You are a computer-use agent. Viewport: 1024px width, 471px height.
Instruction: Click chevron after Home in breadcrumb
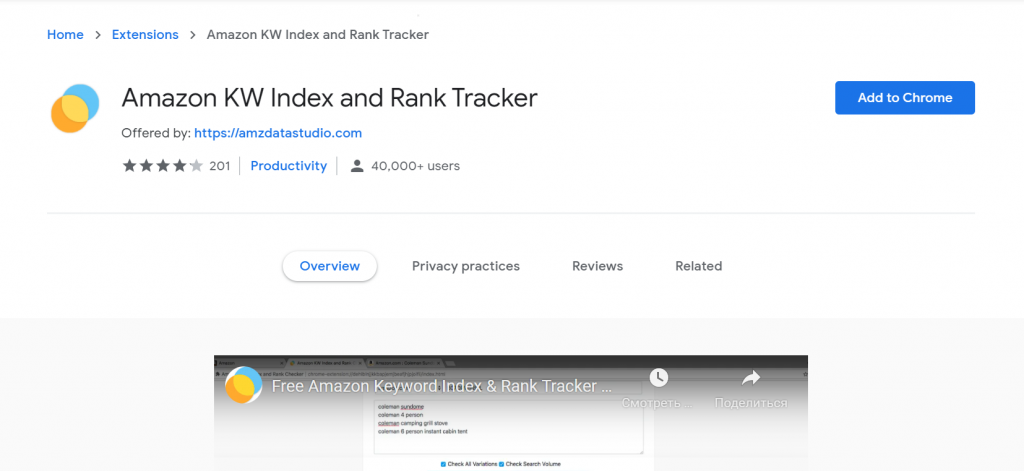point(98,35)
